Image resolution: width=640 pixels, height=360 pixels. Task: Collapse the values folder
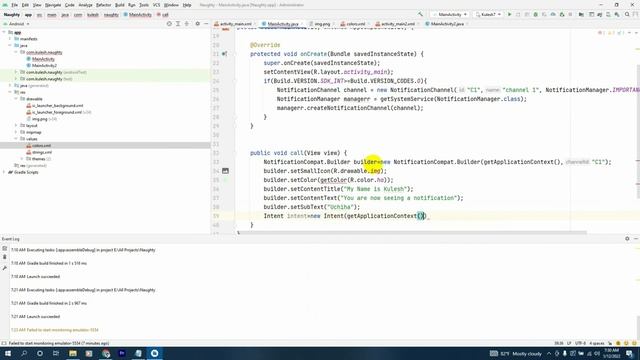16,139
